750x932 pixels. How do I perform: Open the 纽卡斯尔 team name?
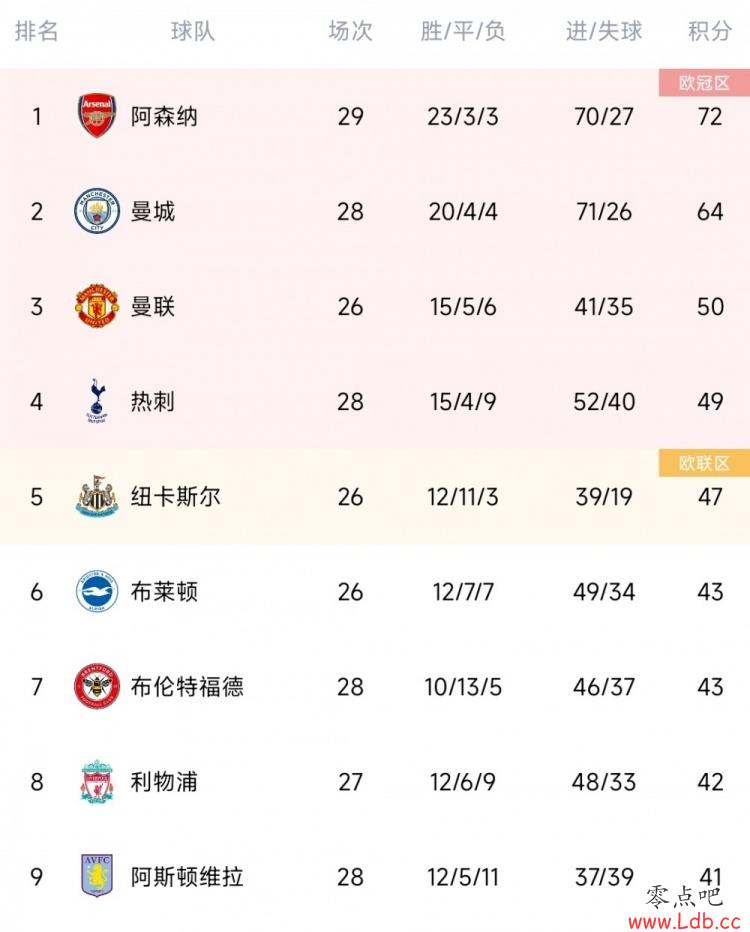click(175, 496)
